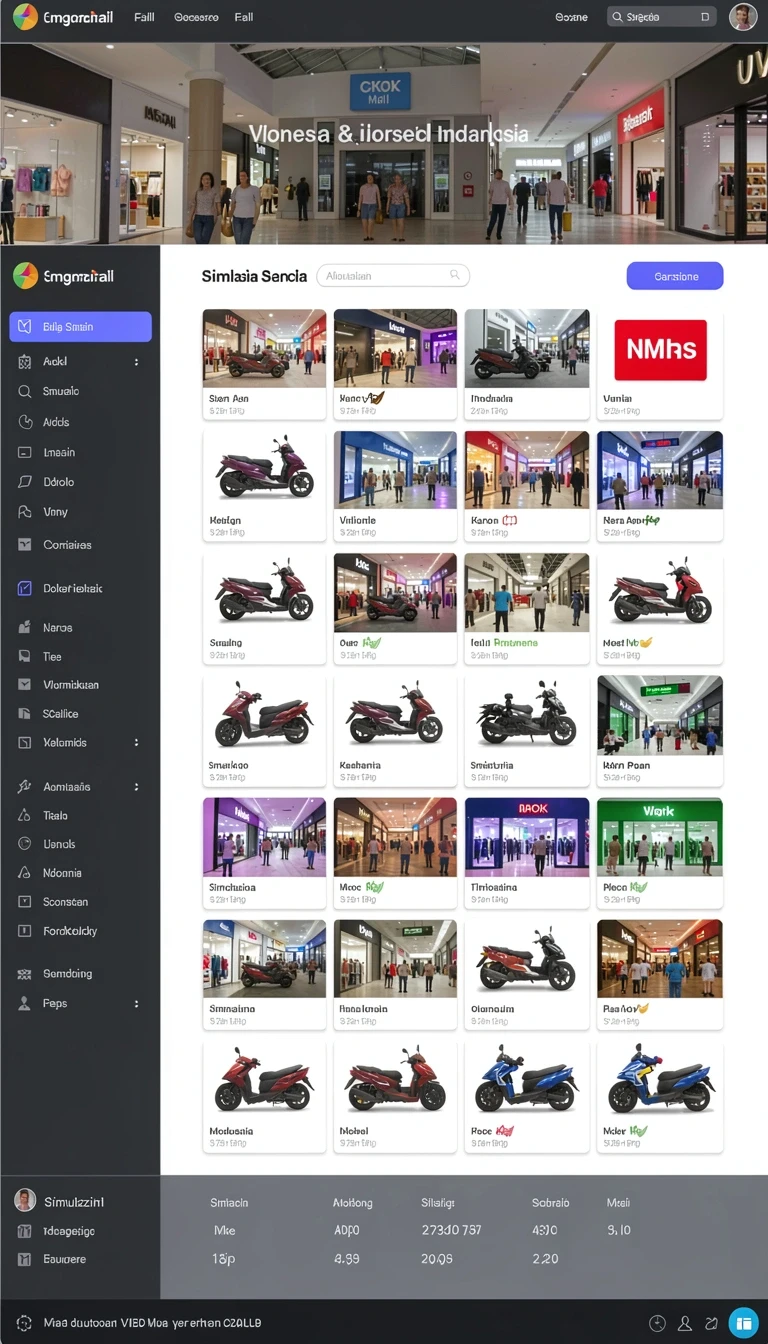Screen dimensions: 768x1344
Task: Expand the three-dot menu next to Xelomids
Action: click(x=137, y=743)
